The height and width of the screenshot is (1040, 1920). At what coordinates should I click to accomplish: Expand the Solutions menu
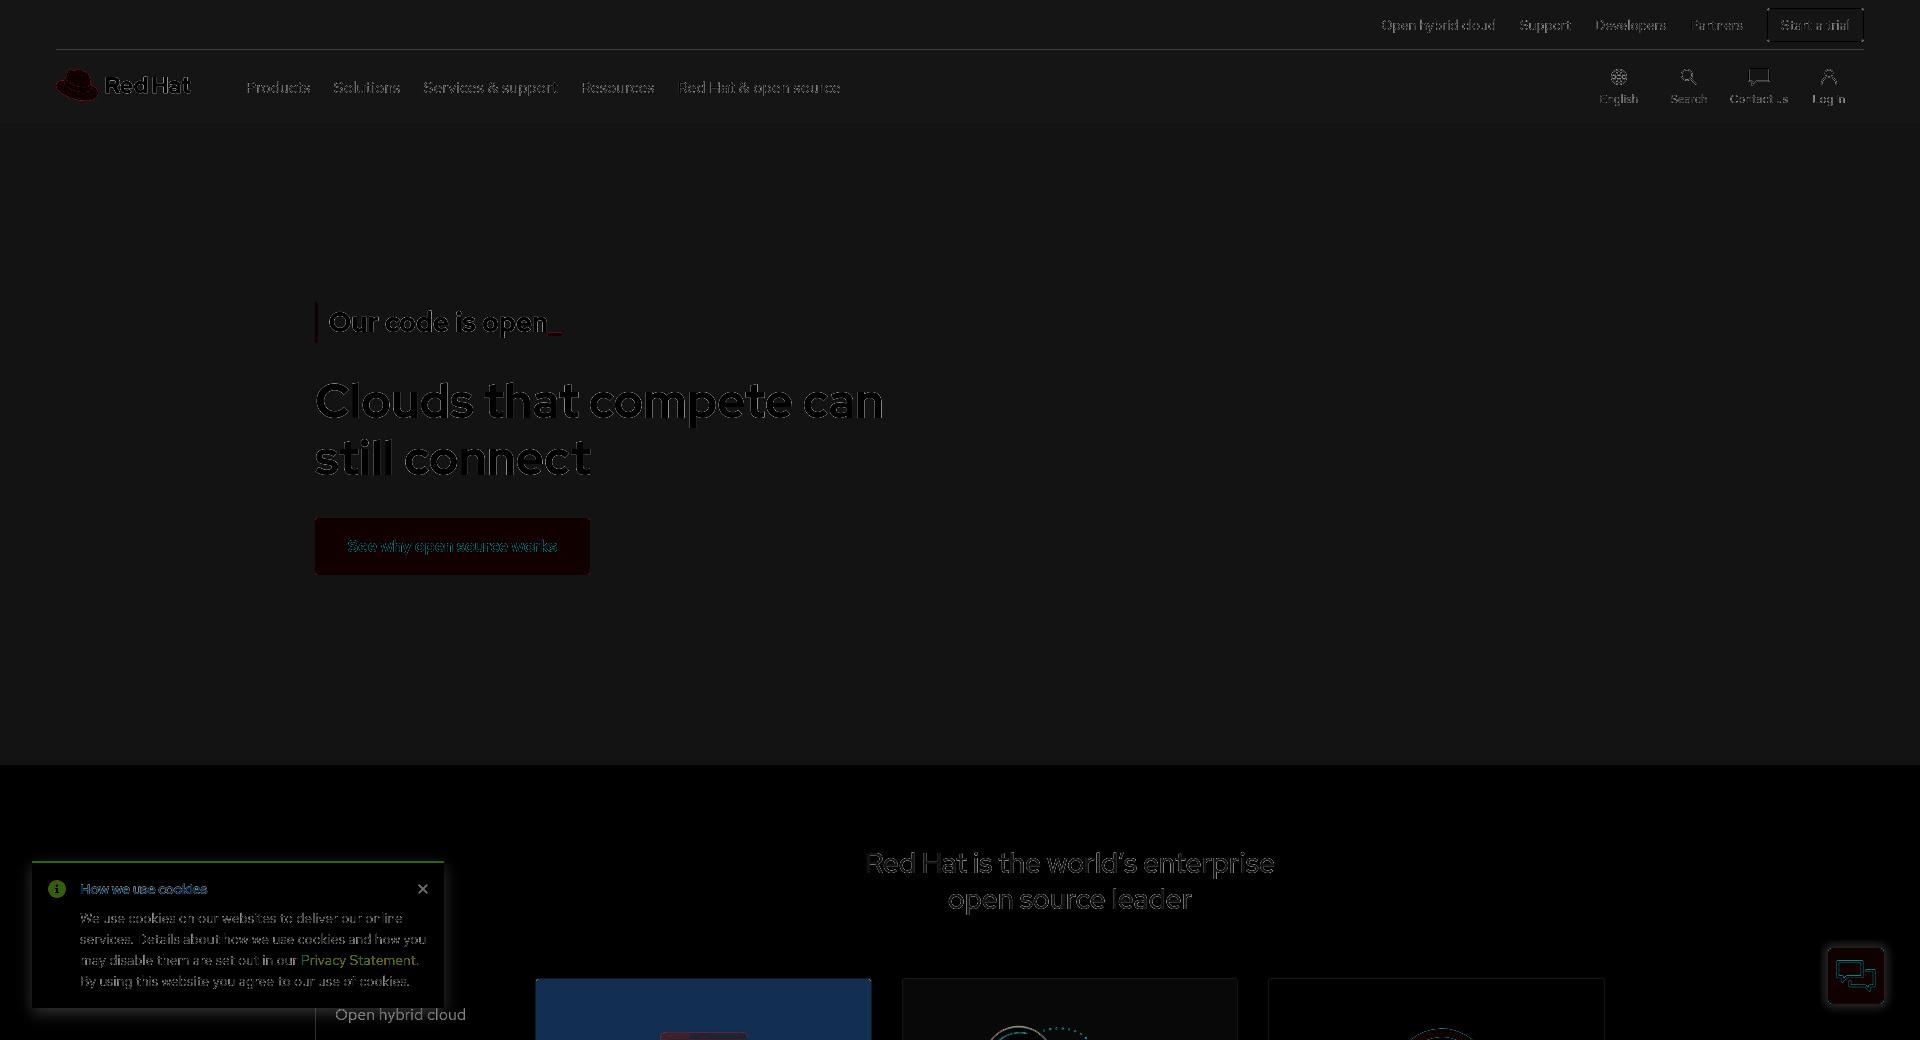[366, 88]
